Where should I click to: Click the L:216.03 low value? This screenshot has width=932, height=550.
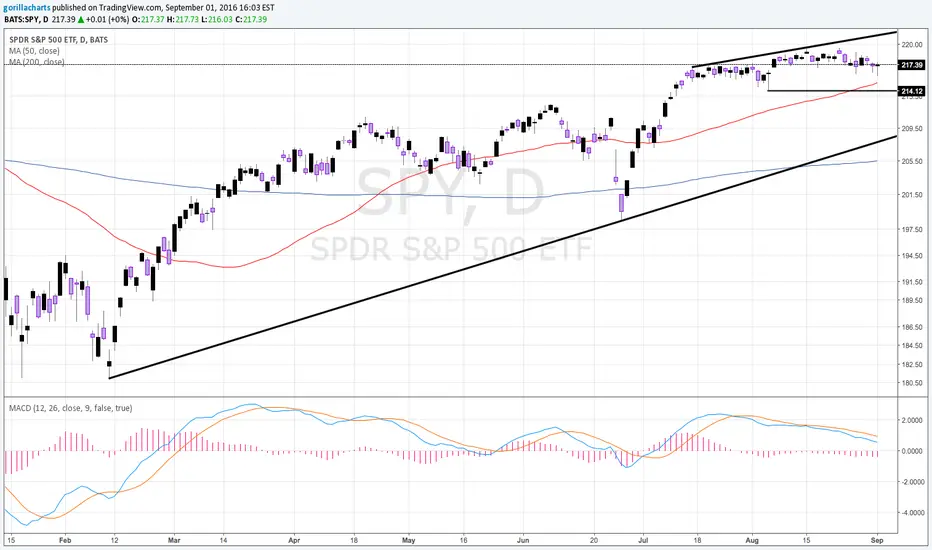217,20
